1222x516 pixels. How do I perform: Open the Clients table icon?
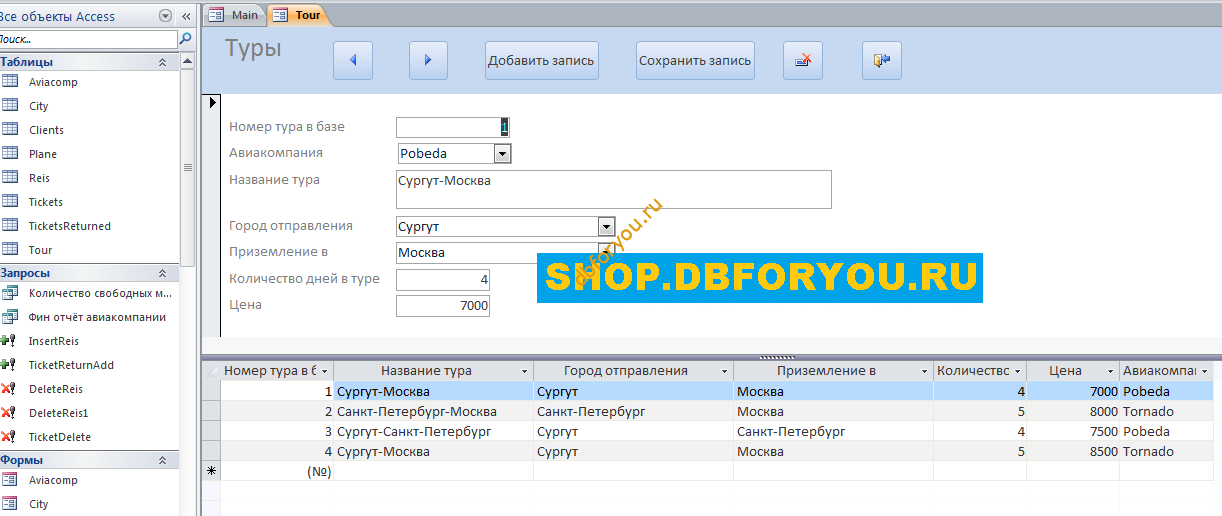pos(10,129)
